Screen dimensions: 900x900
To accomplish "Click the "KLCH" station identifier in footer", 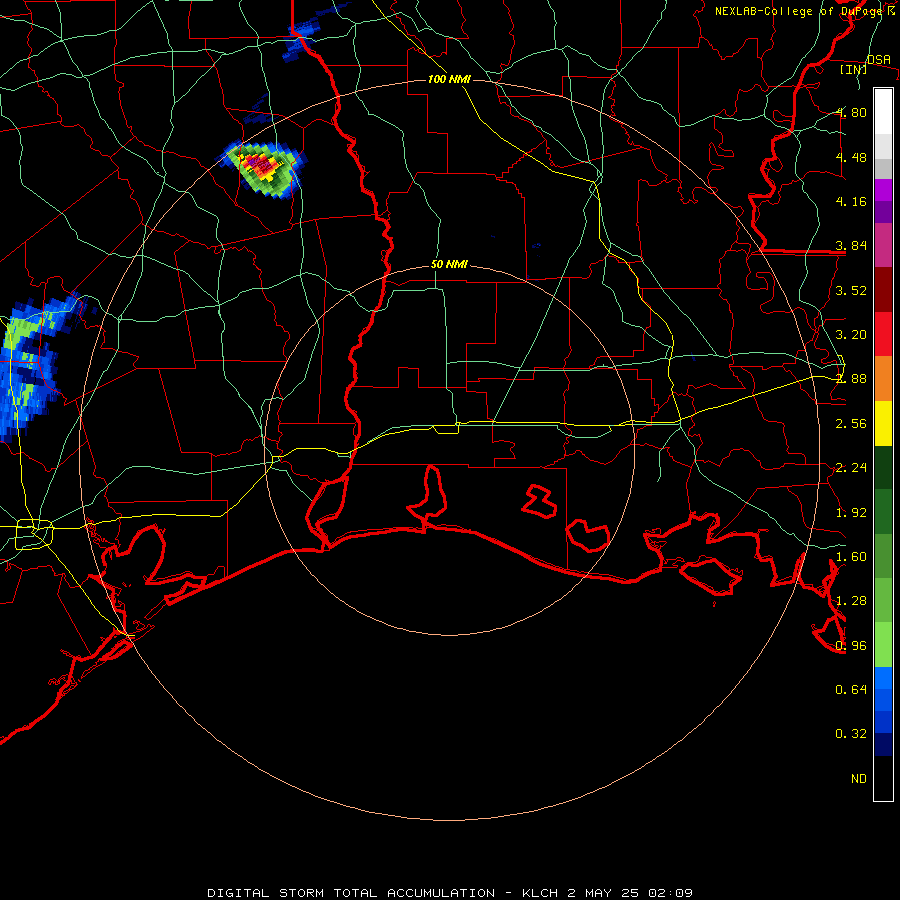I will [540, 893].
